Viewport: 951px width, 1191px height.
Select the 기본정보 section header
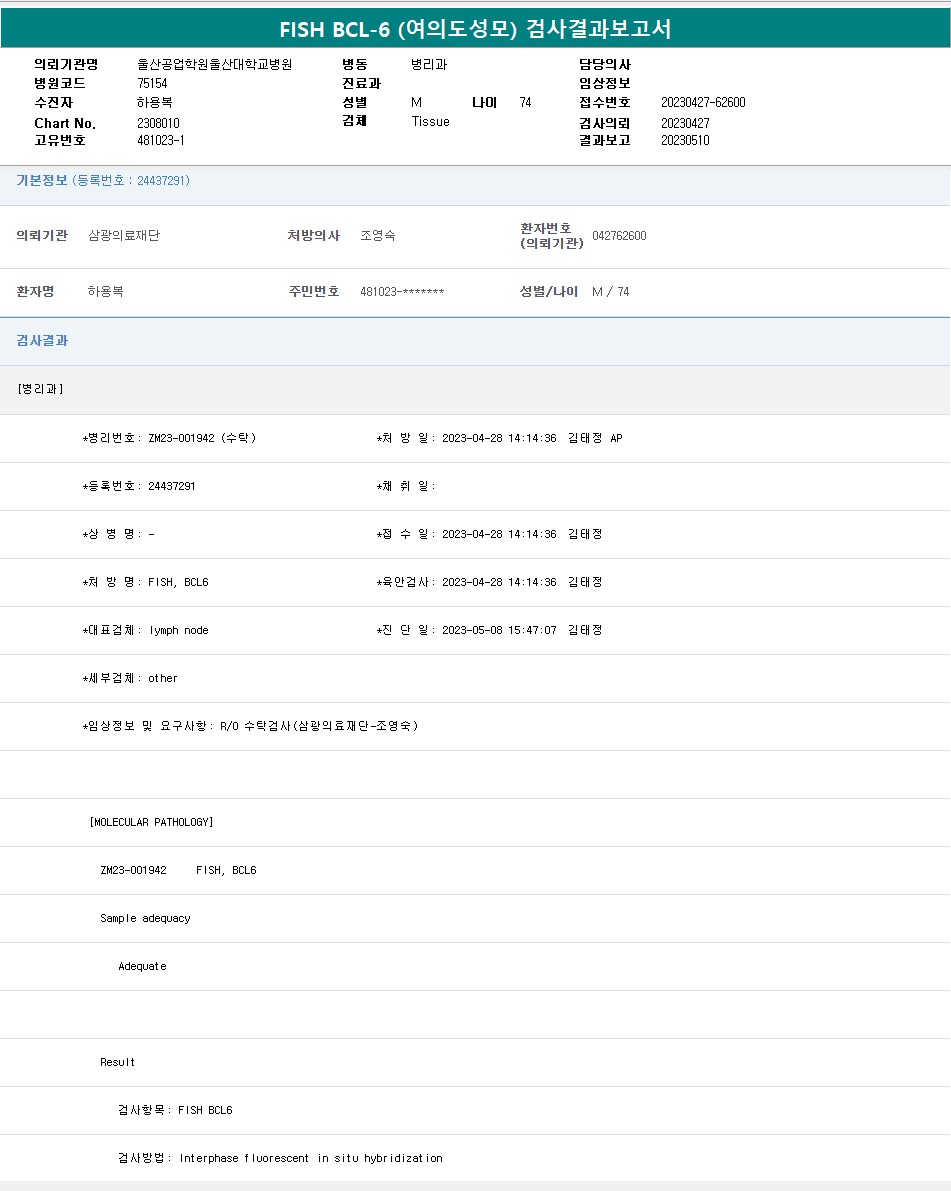click(102, 181)
